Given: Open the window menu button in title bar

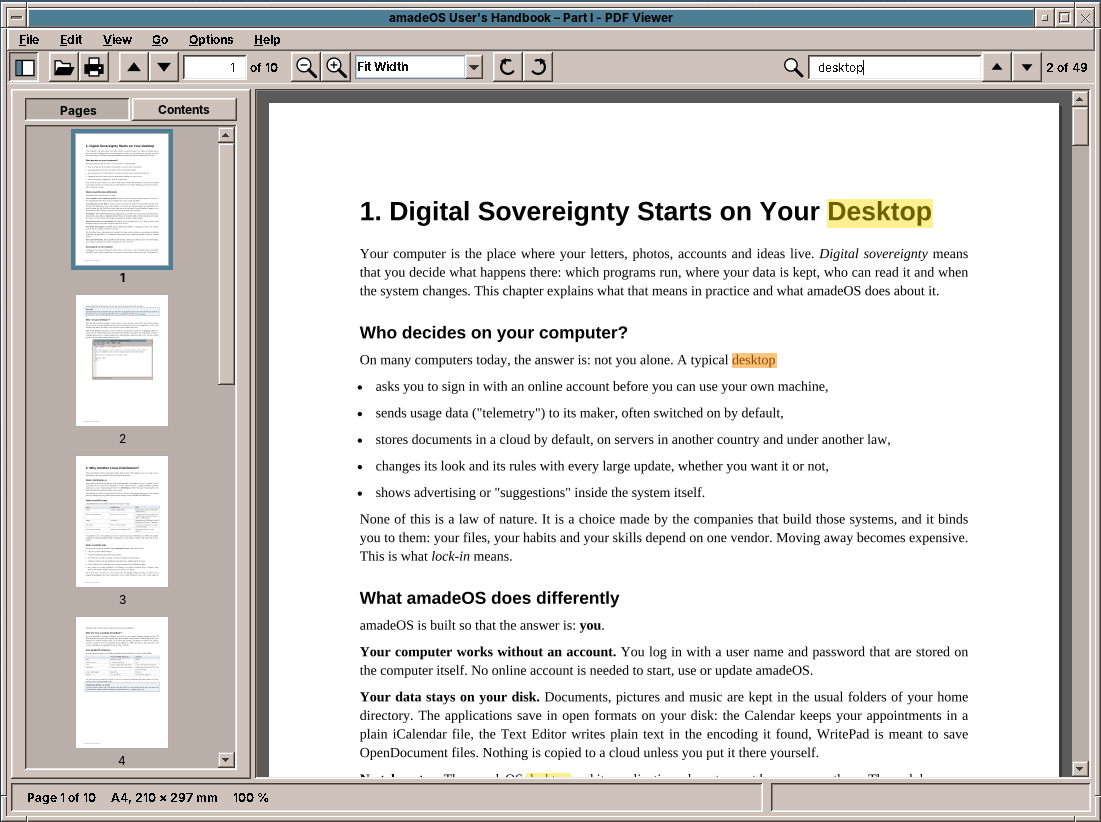Looking at the screenshot, I should (x=17, y=17).
